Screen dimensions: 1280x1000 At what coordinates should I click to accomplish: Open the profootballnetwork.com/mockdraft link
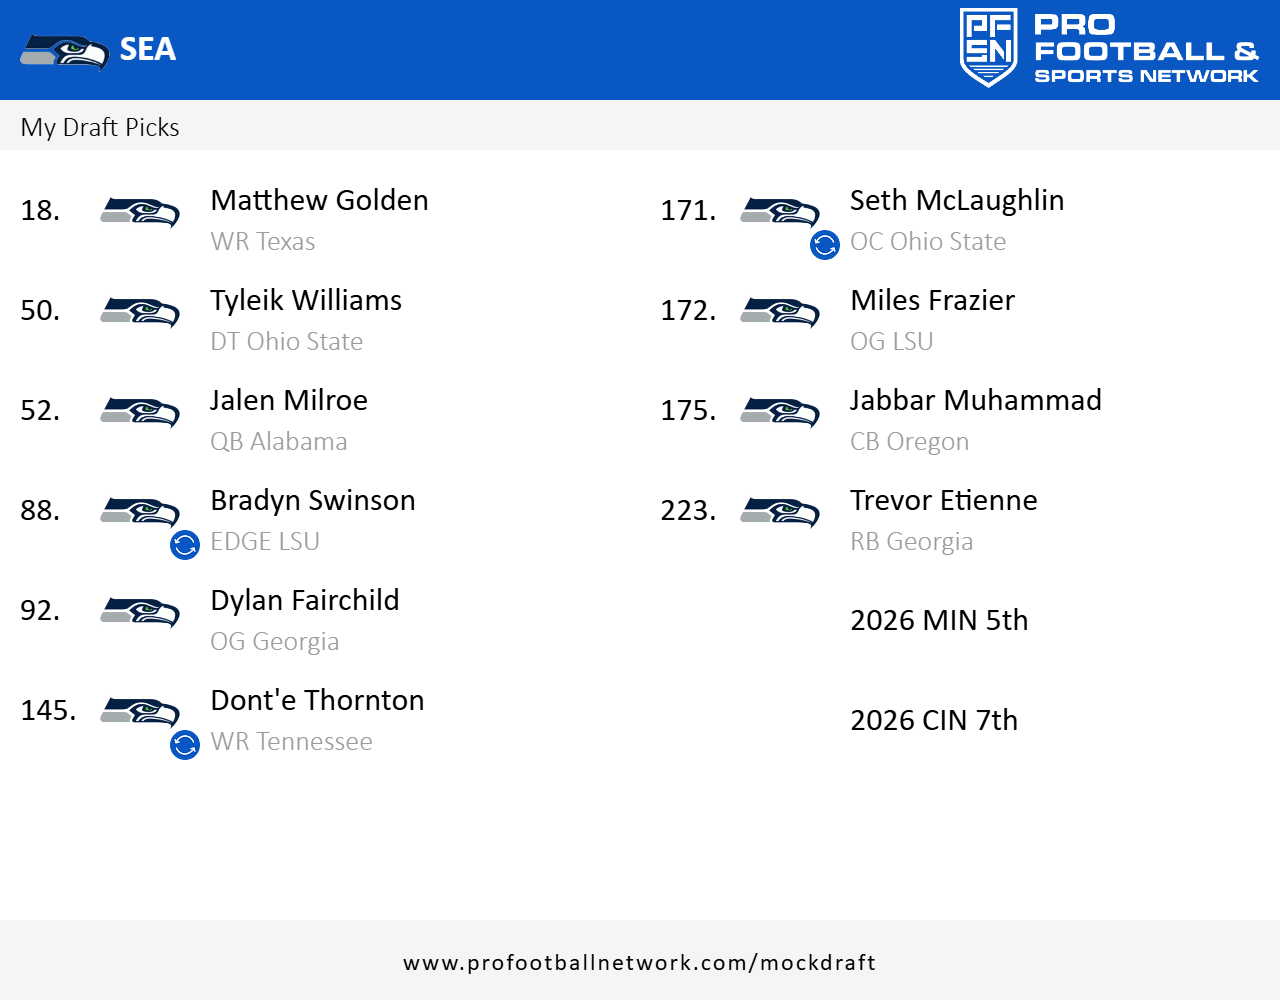(x=639, y=962)
